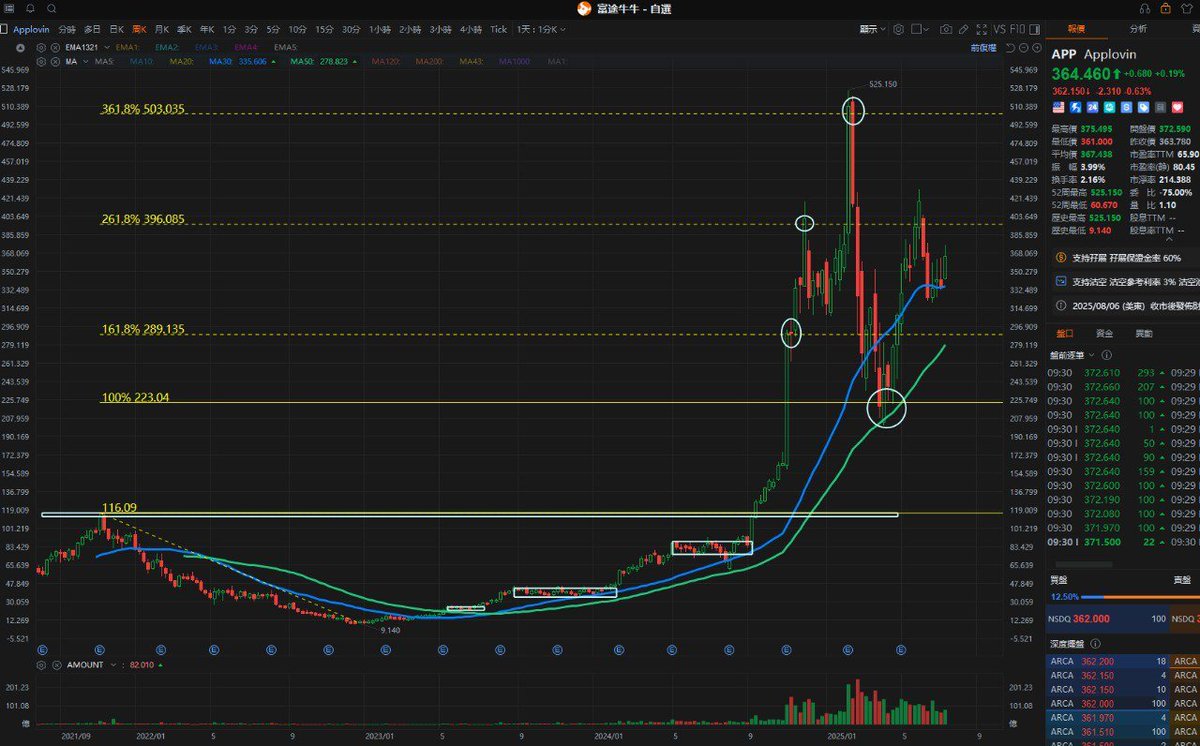
Task: Click the blue 24 hour trading badge
Action: coord(1092,107)
